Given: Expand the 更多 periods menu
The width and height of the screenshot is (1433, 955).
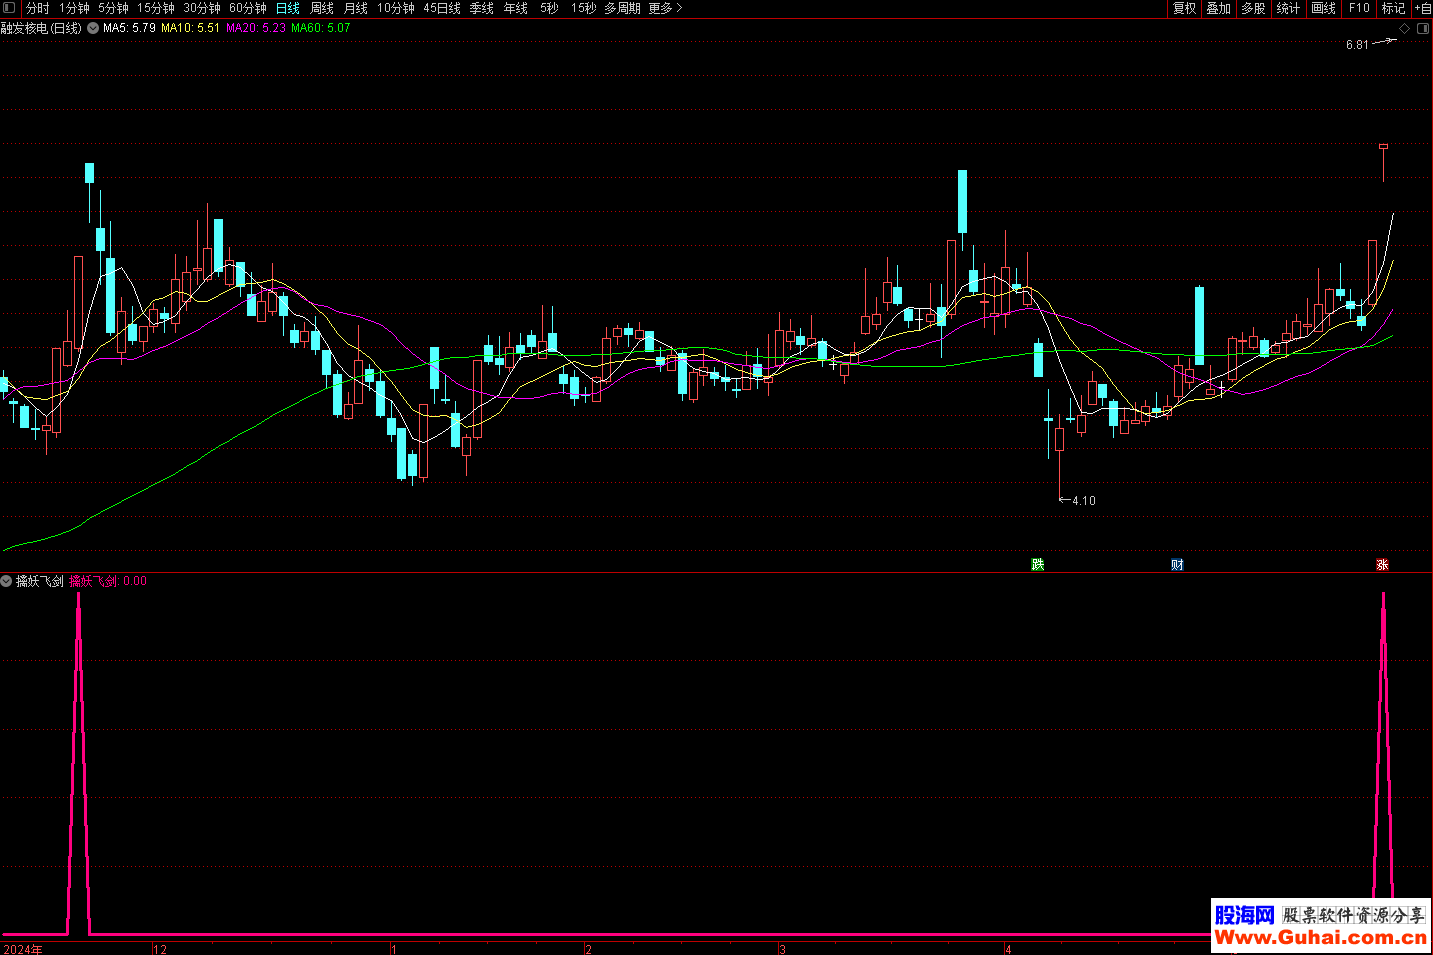Looking at the screenshot, I should point(665,8).
